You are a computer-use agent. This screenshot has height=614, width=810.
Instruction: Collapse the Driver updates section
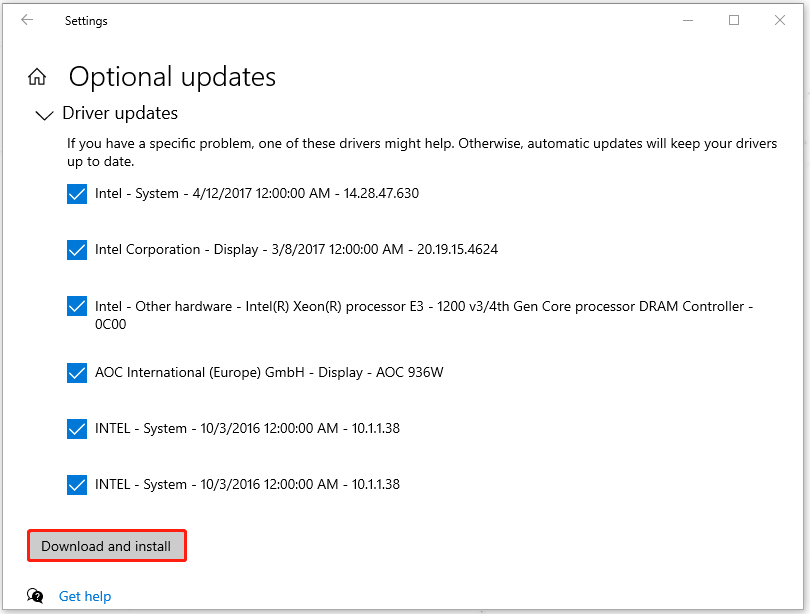pos(44,115)
